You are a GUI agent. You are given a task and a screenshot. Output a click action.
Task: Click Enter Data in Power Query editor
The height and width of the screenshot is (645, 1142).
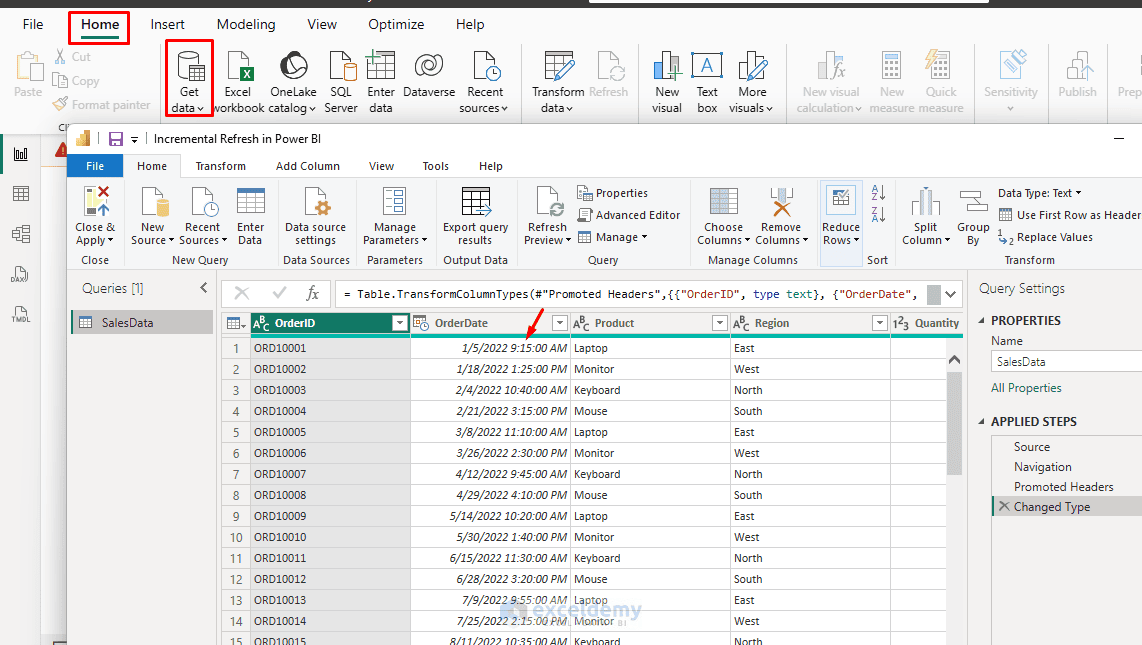pyautogui.click(x=251, y=216)
